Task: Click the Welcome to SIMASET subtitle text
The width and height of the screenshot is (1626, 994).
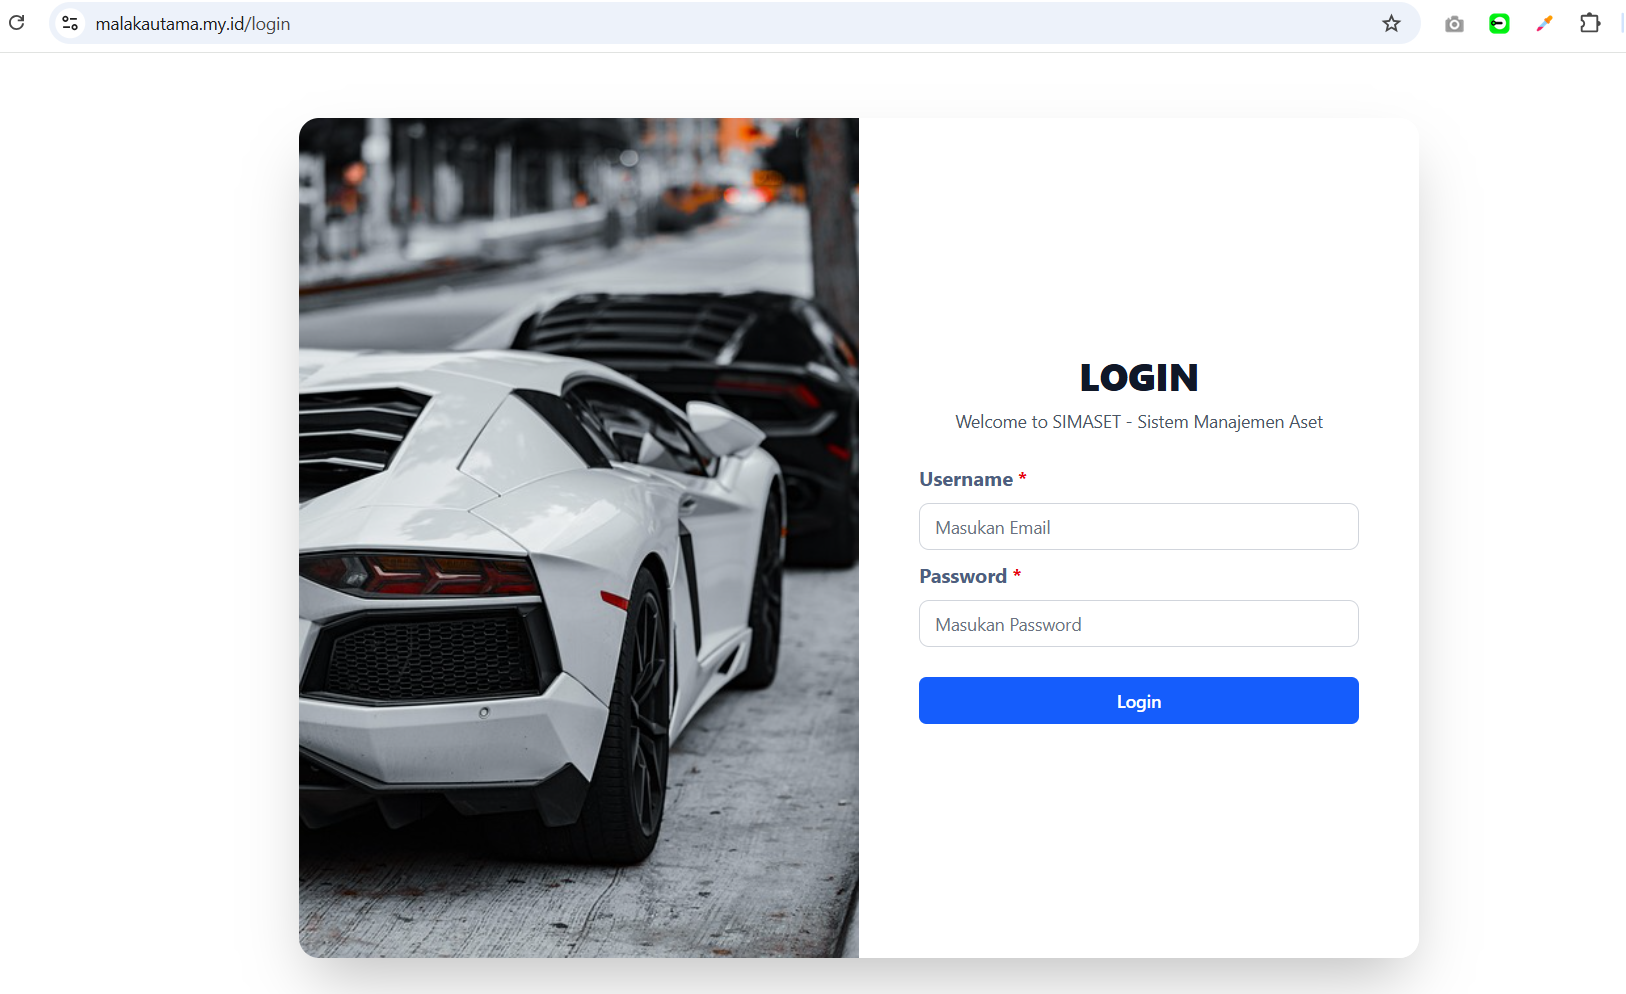Action: click(1138, 422)
